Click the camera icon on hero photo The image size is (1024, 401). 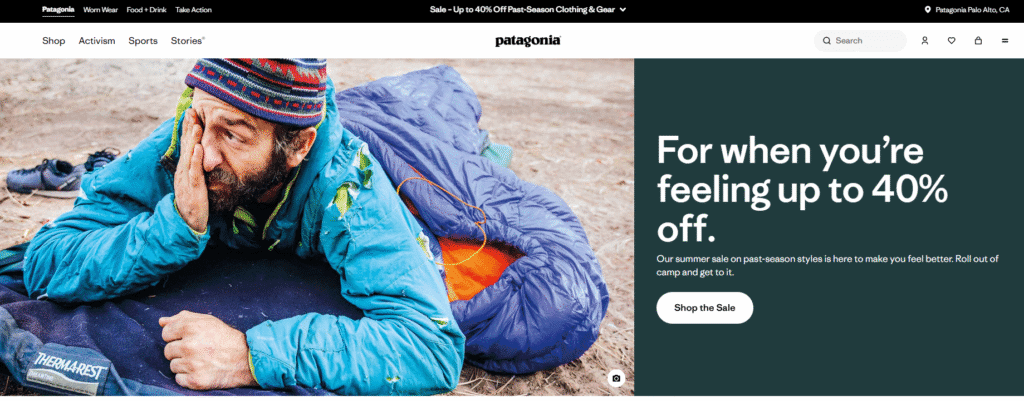[x=616, y=378]
